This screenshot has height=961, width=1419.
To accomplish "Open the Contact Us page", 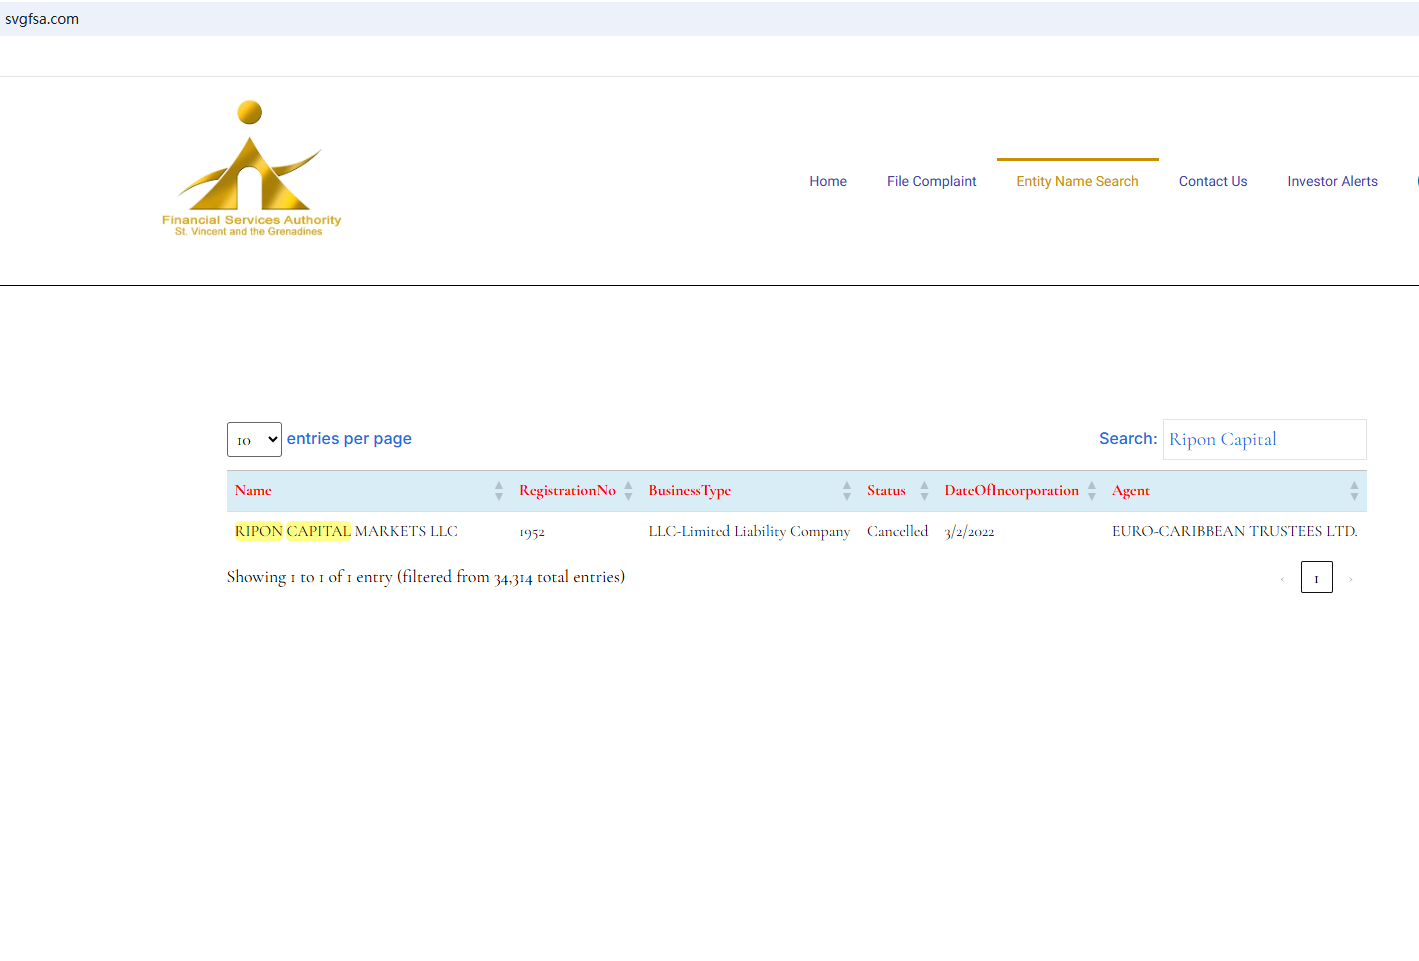I will pos(1213,181).
